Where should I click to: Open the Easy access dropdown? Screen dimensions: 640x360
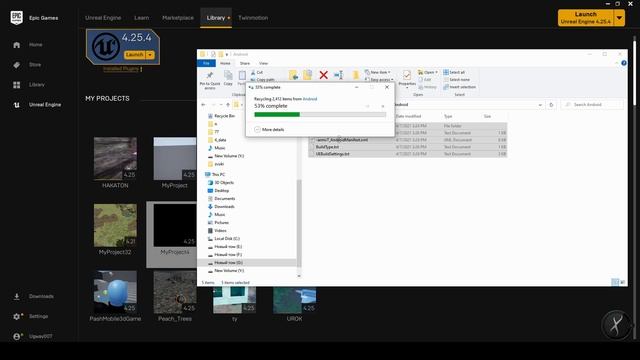[x=379, y=80]
